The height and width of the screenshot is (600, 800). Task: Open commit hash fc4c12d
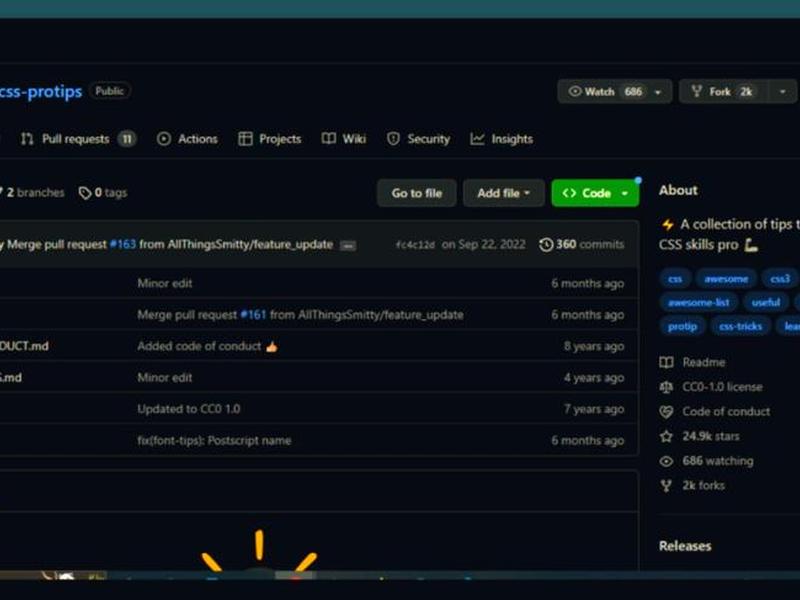pos(415,245)
